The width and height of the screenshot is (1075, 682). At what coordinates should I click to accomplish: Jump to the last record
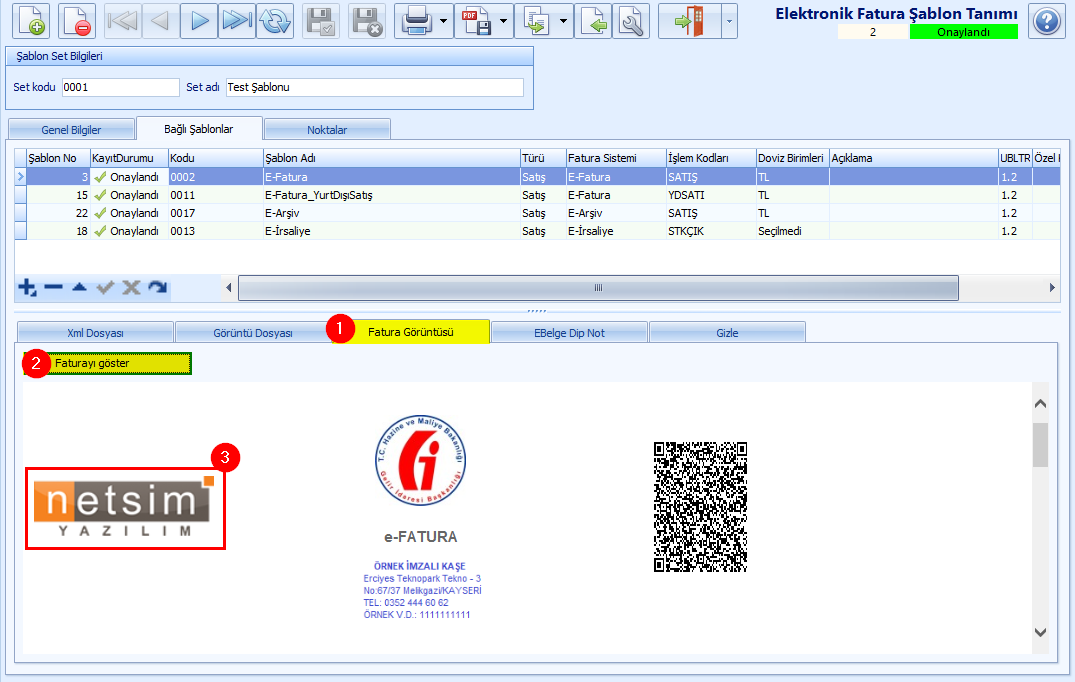coord(237,21)
